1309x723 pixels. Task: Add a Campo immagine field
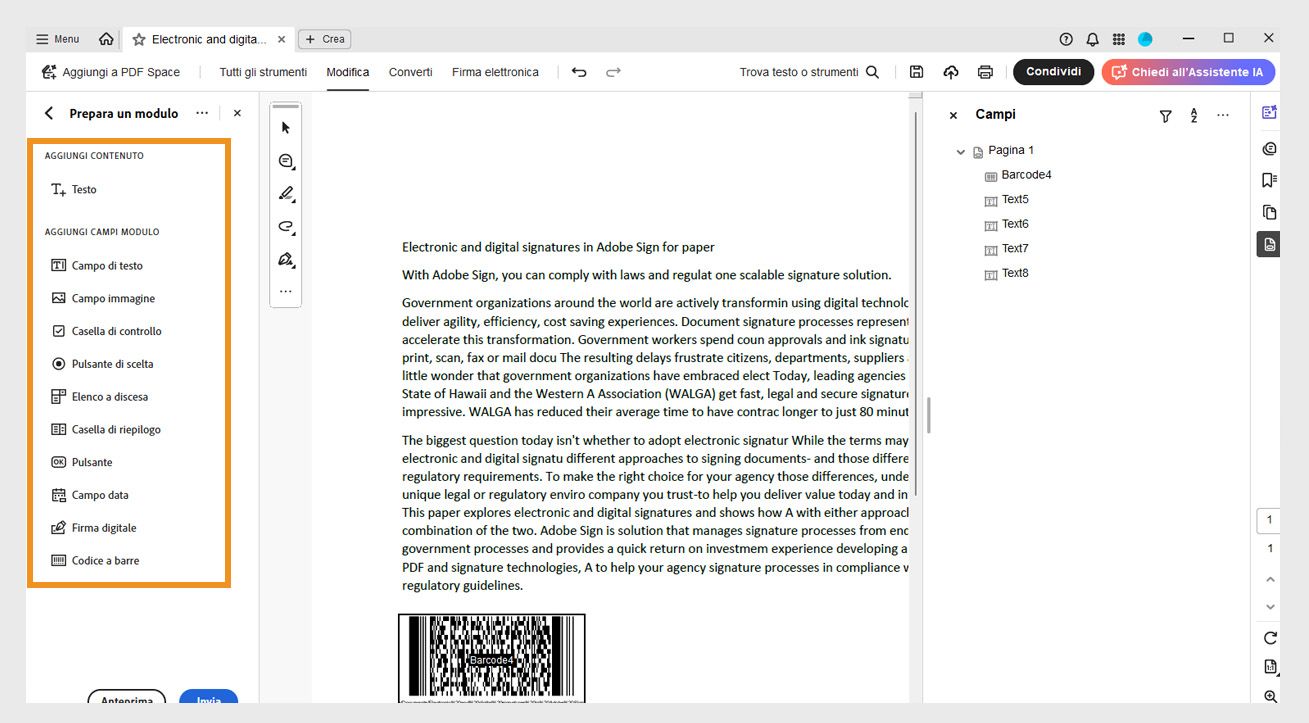tap(103, 299)
